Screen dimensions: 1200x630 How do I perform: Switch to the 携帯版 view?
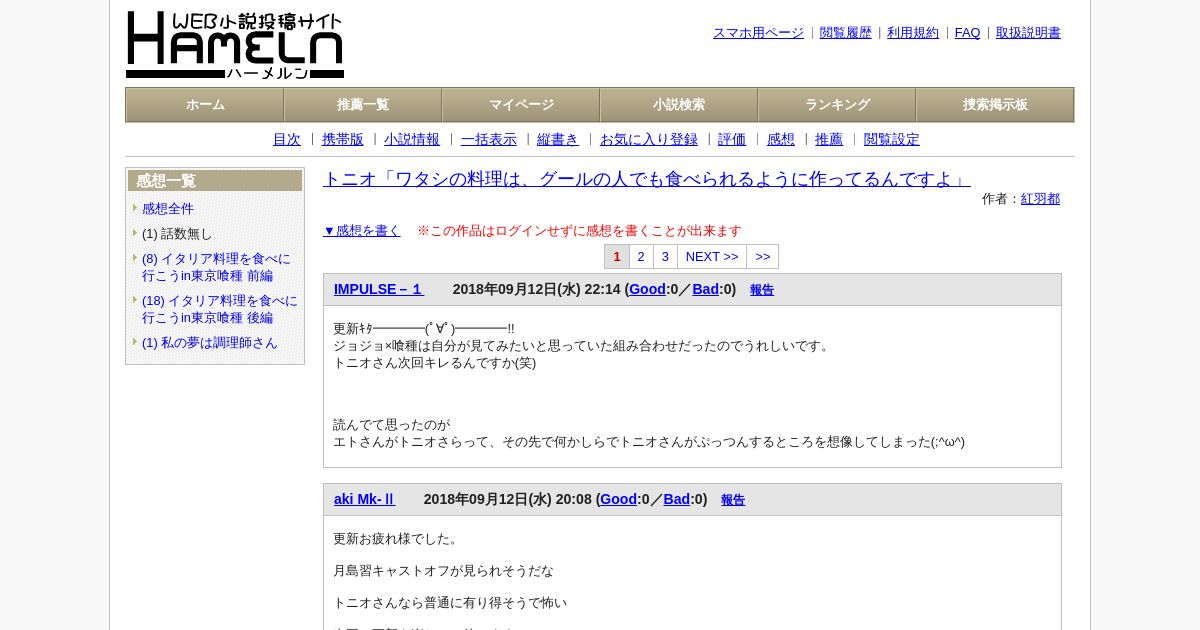click(343, 140)
